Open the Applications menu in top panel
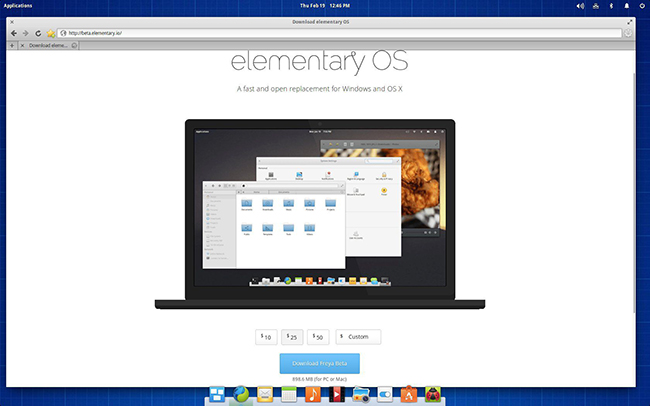This screenshot has height=406, width=650. (18, 6)
